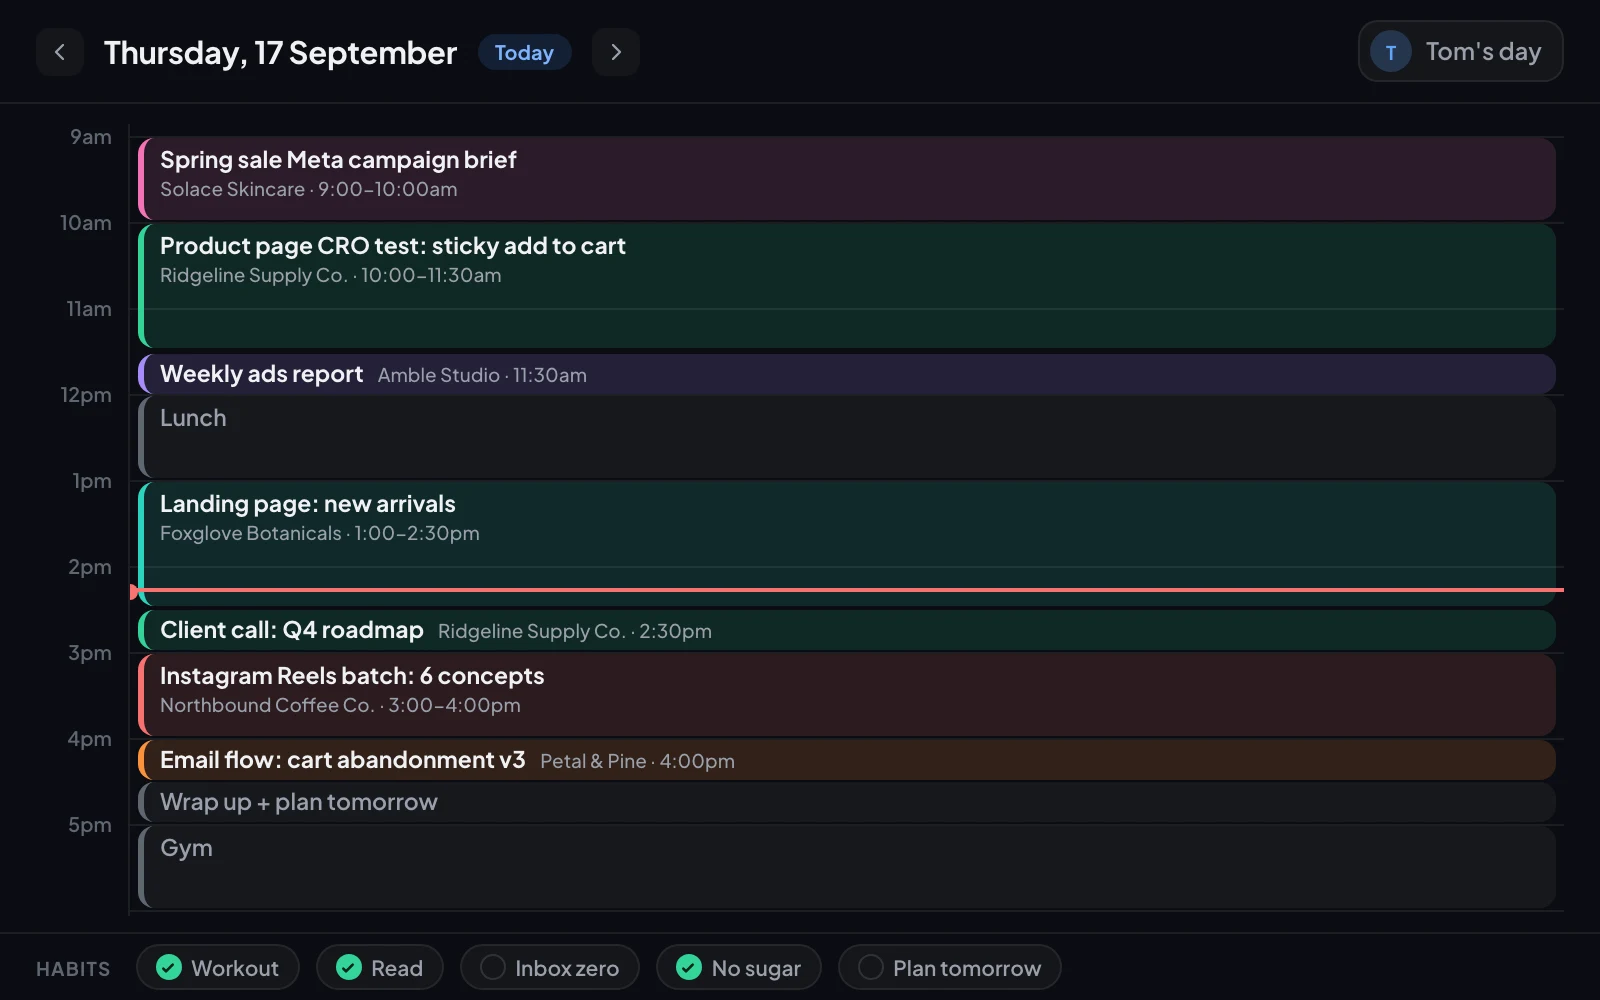Open the Gym block
Screen dimensions: 1600x1000
point(847,867)
